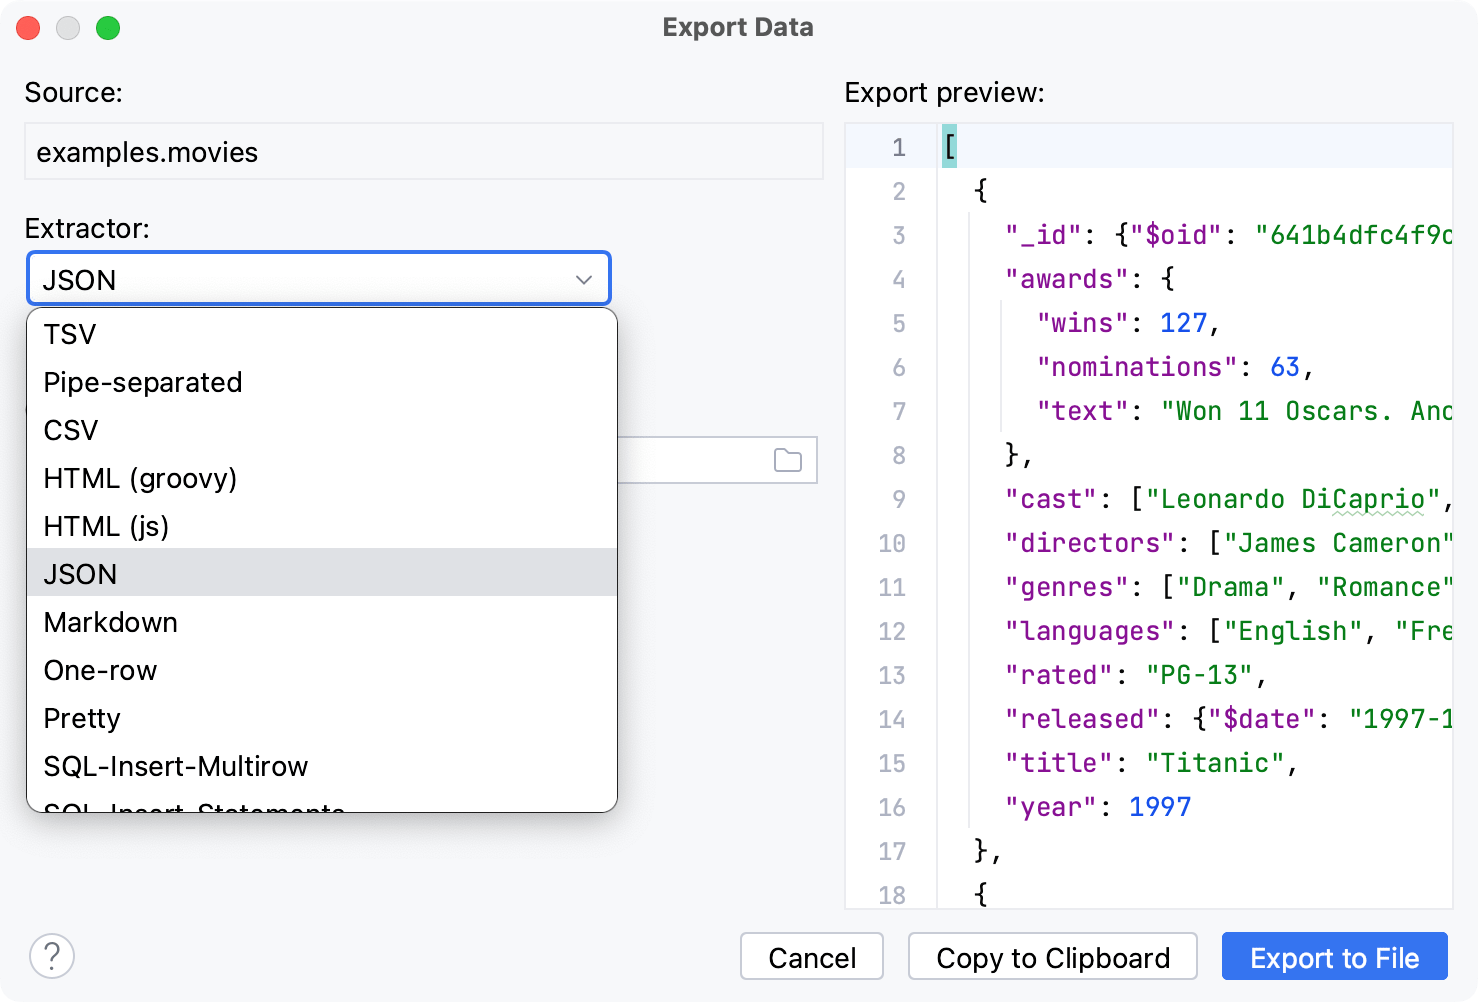Select the Pretty extractor
1478x1002 pixels.
(x=81, y=718)
